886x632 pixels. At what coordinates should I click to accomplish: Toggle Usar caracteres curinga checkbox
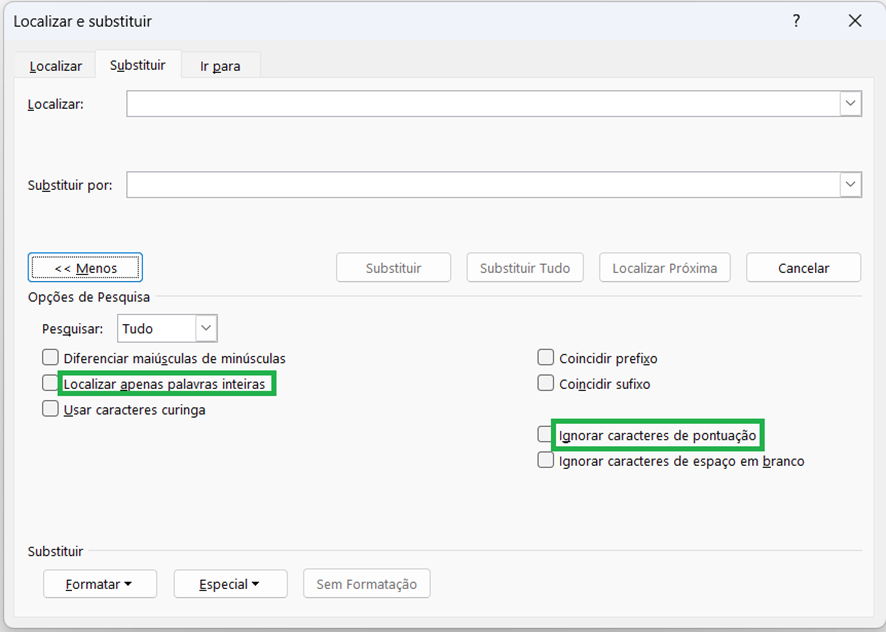tap(51, 409)
